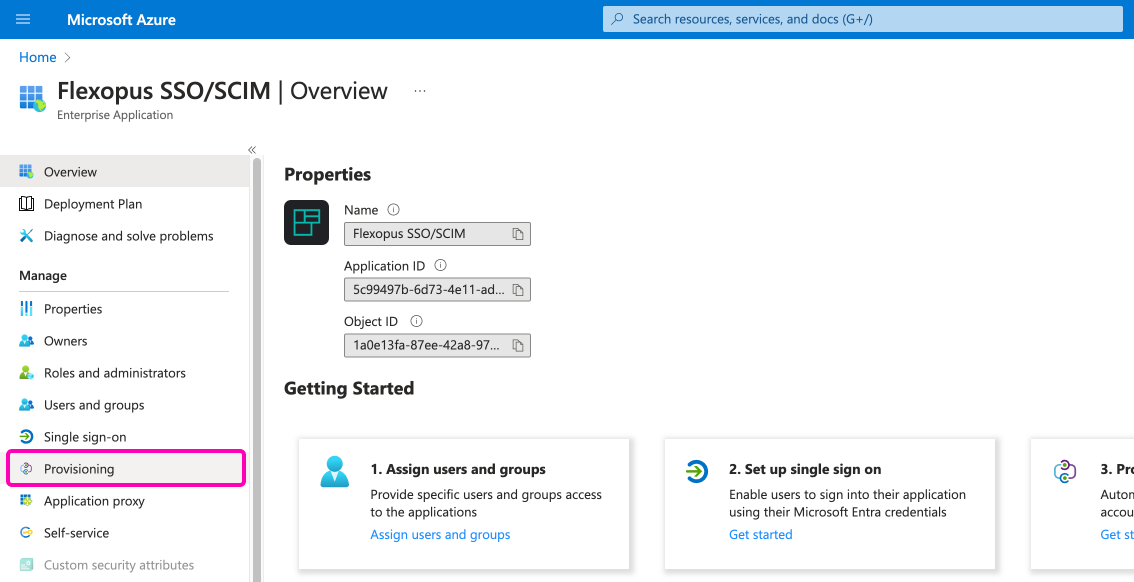Click the Assign users and groups link
Viewport: 1134px width, 582px height.
(x=440, y=535)
